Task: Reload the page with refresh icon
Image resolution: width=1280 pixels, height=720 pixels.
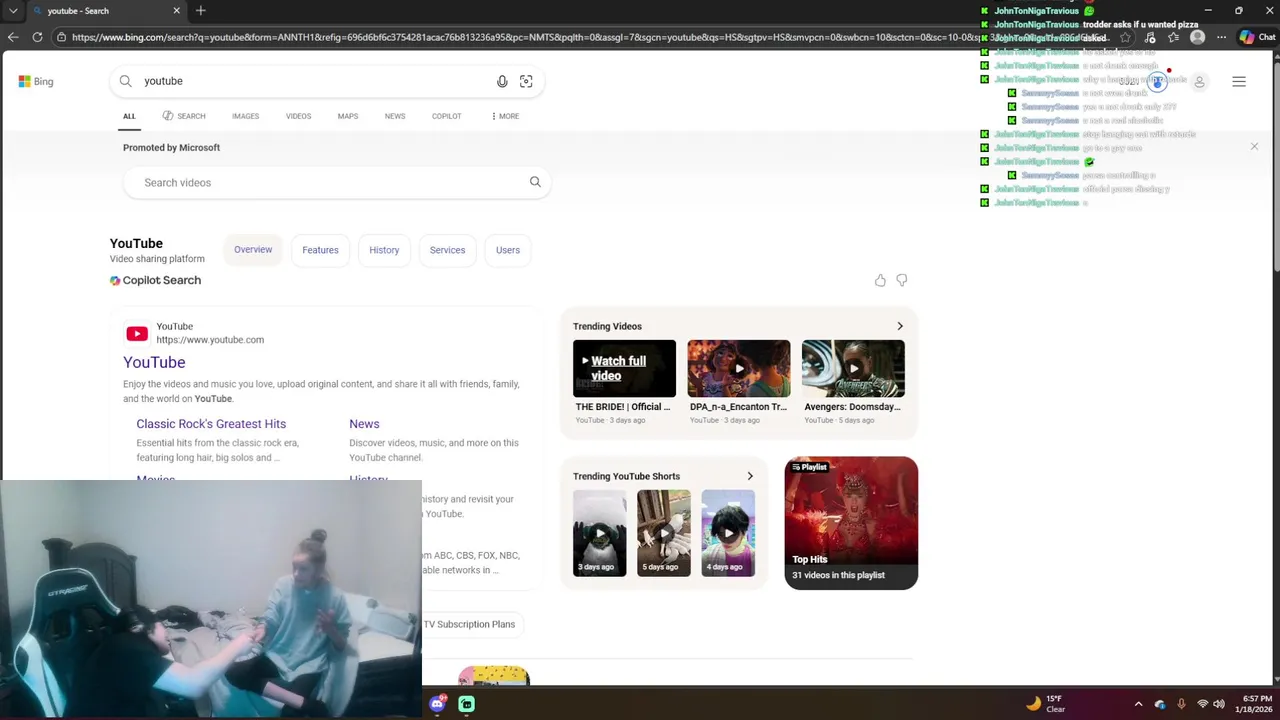Action: pos(37,37)
